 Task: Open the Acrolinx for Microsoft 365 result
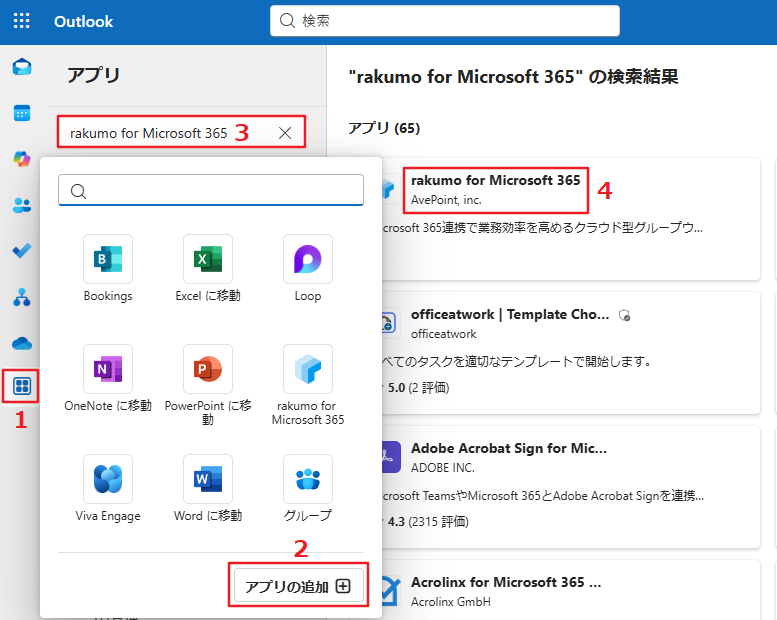(x=570, y=590)
